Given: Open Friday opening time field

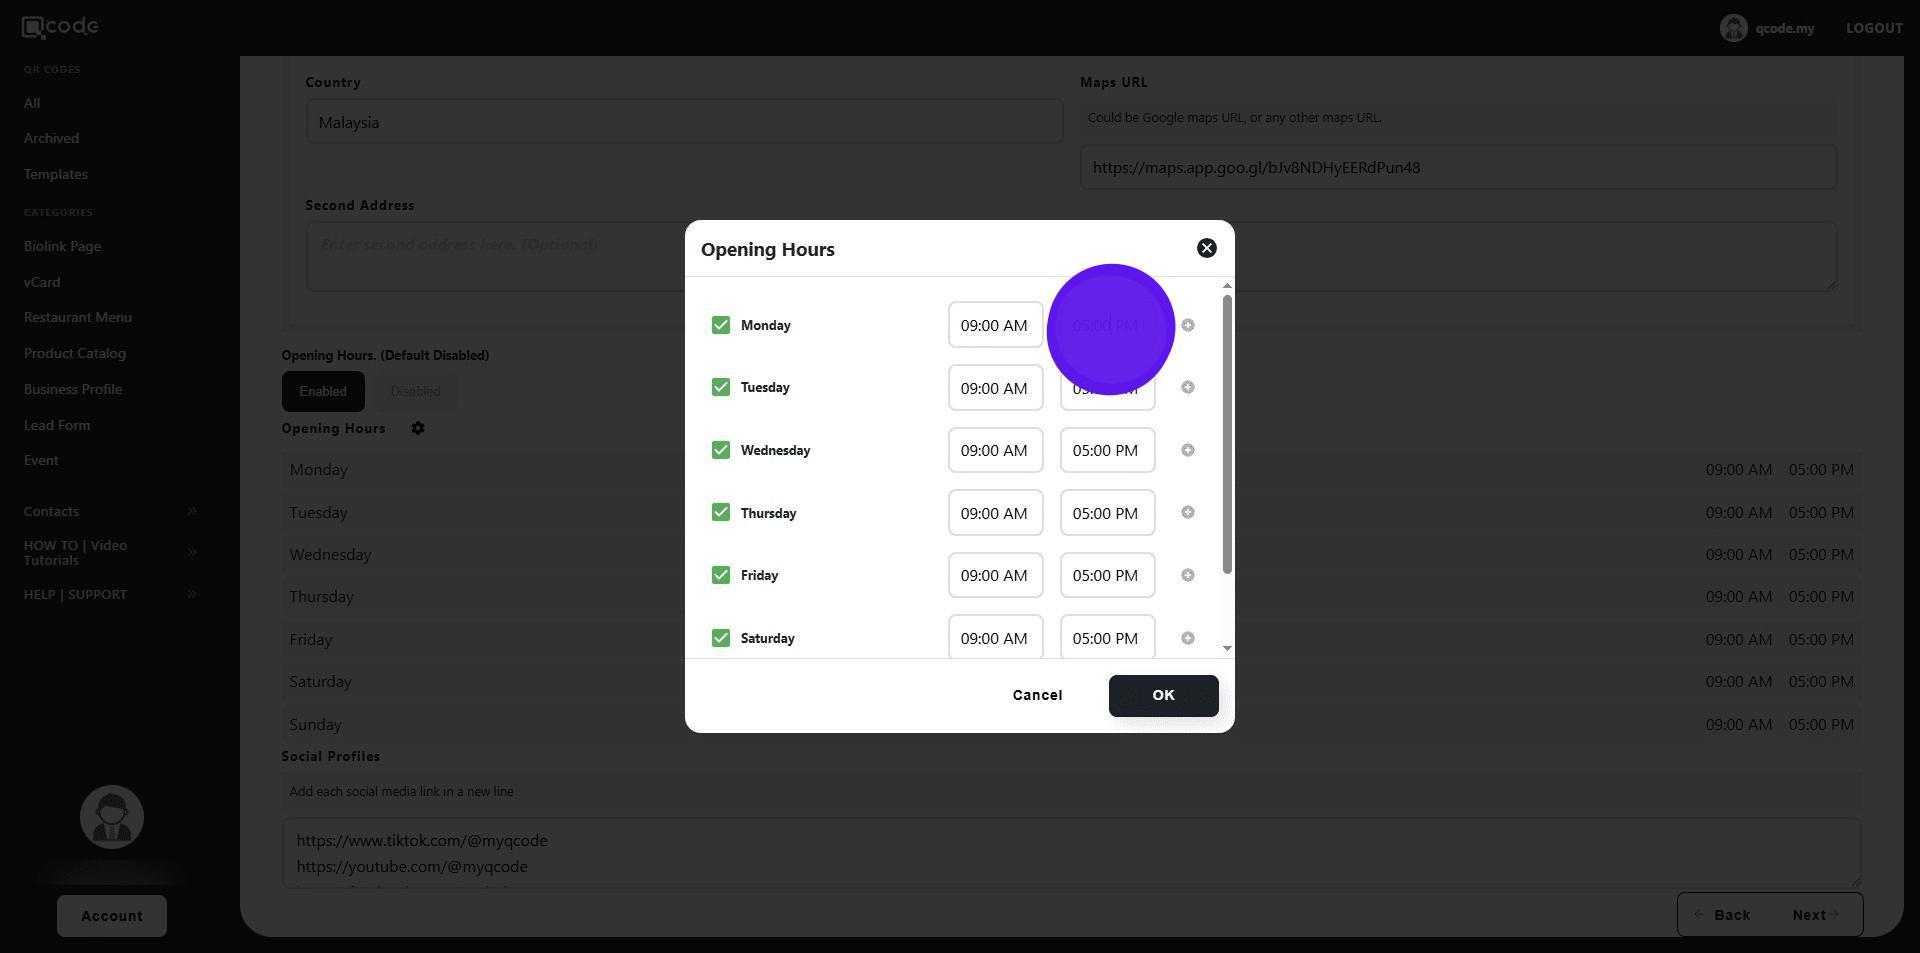Looking at the screenshot, I should (x=995, y=575).
